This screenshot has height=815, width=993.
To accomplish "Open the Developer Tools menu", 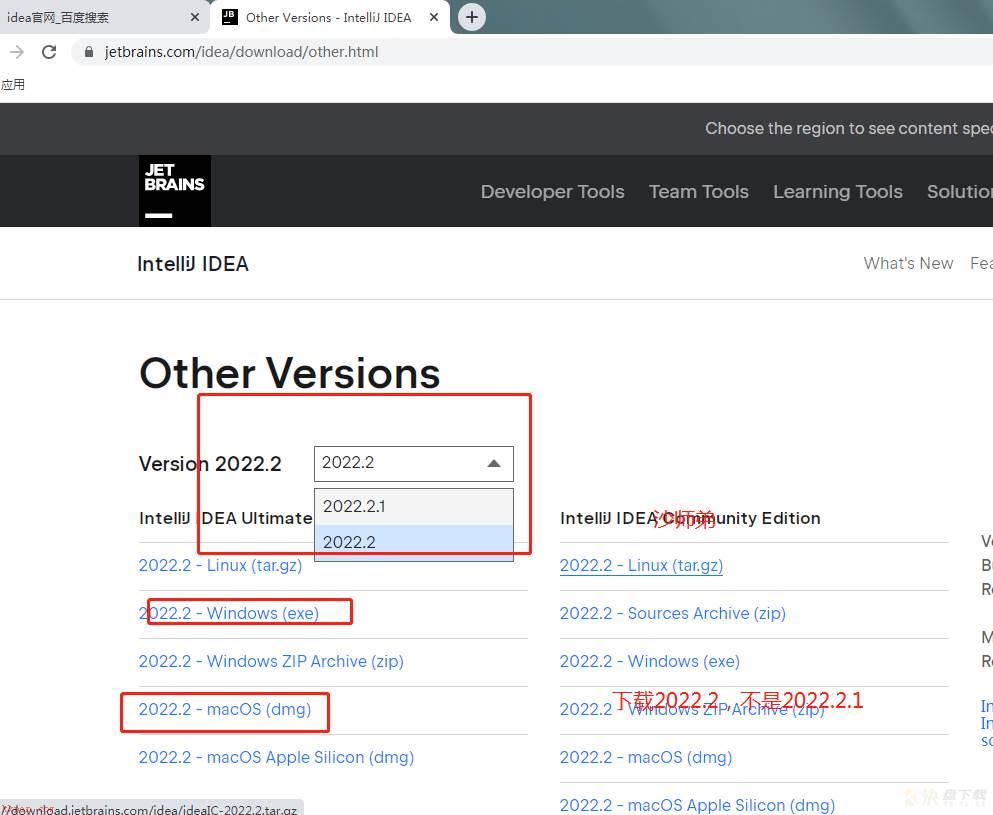I will click(x=552, y=191).
